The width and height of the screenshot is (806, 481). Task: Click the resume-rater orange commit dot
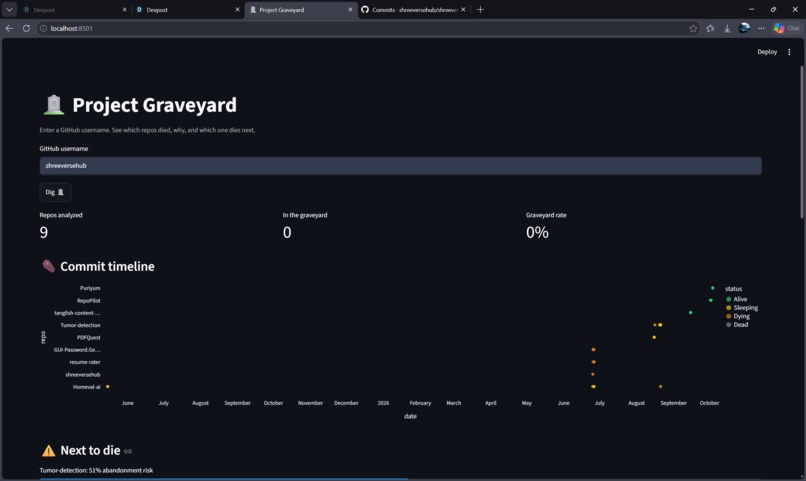tap(593, 362)
